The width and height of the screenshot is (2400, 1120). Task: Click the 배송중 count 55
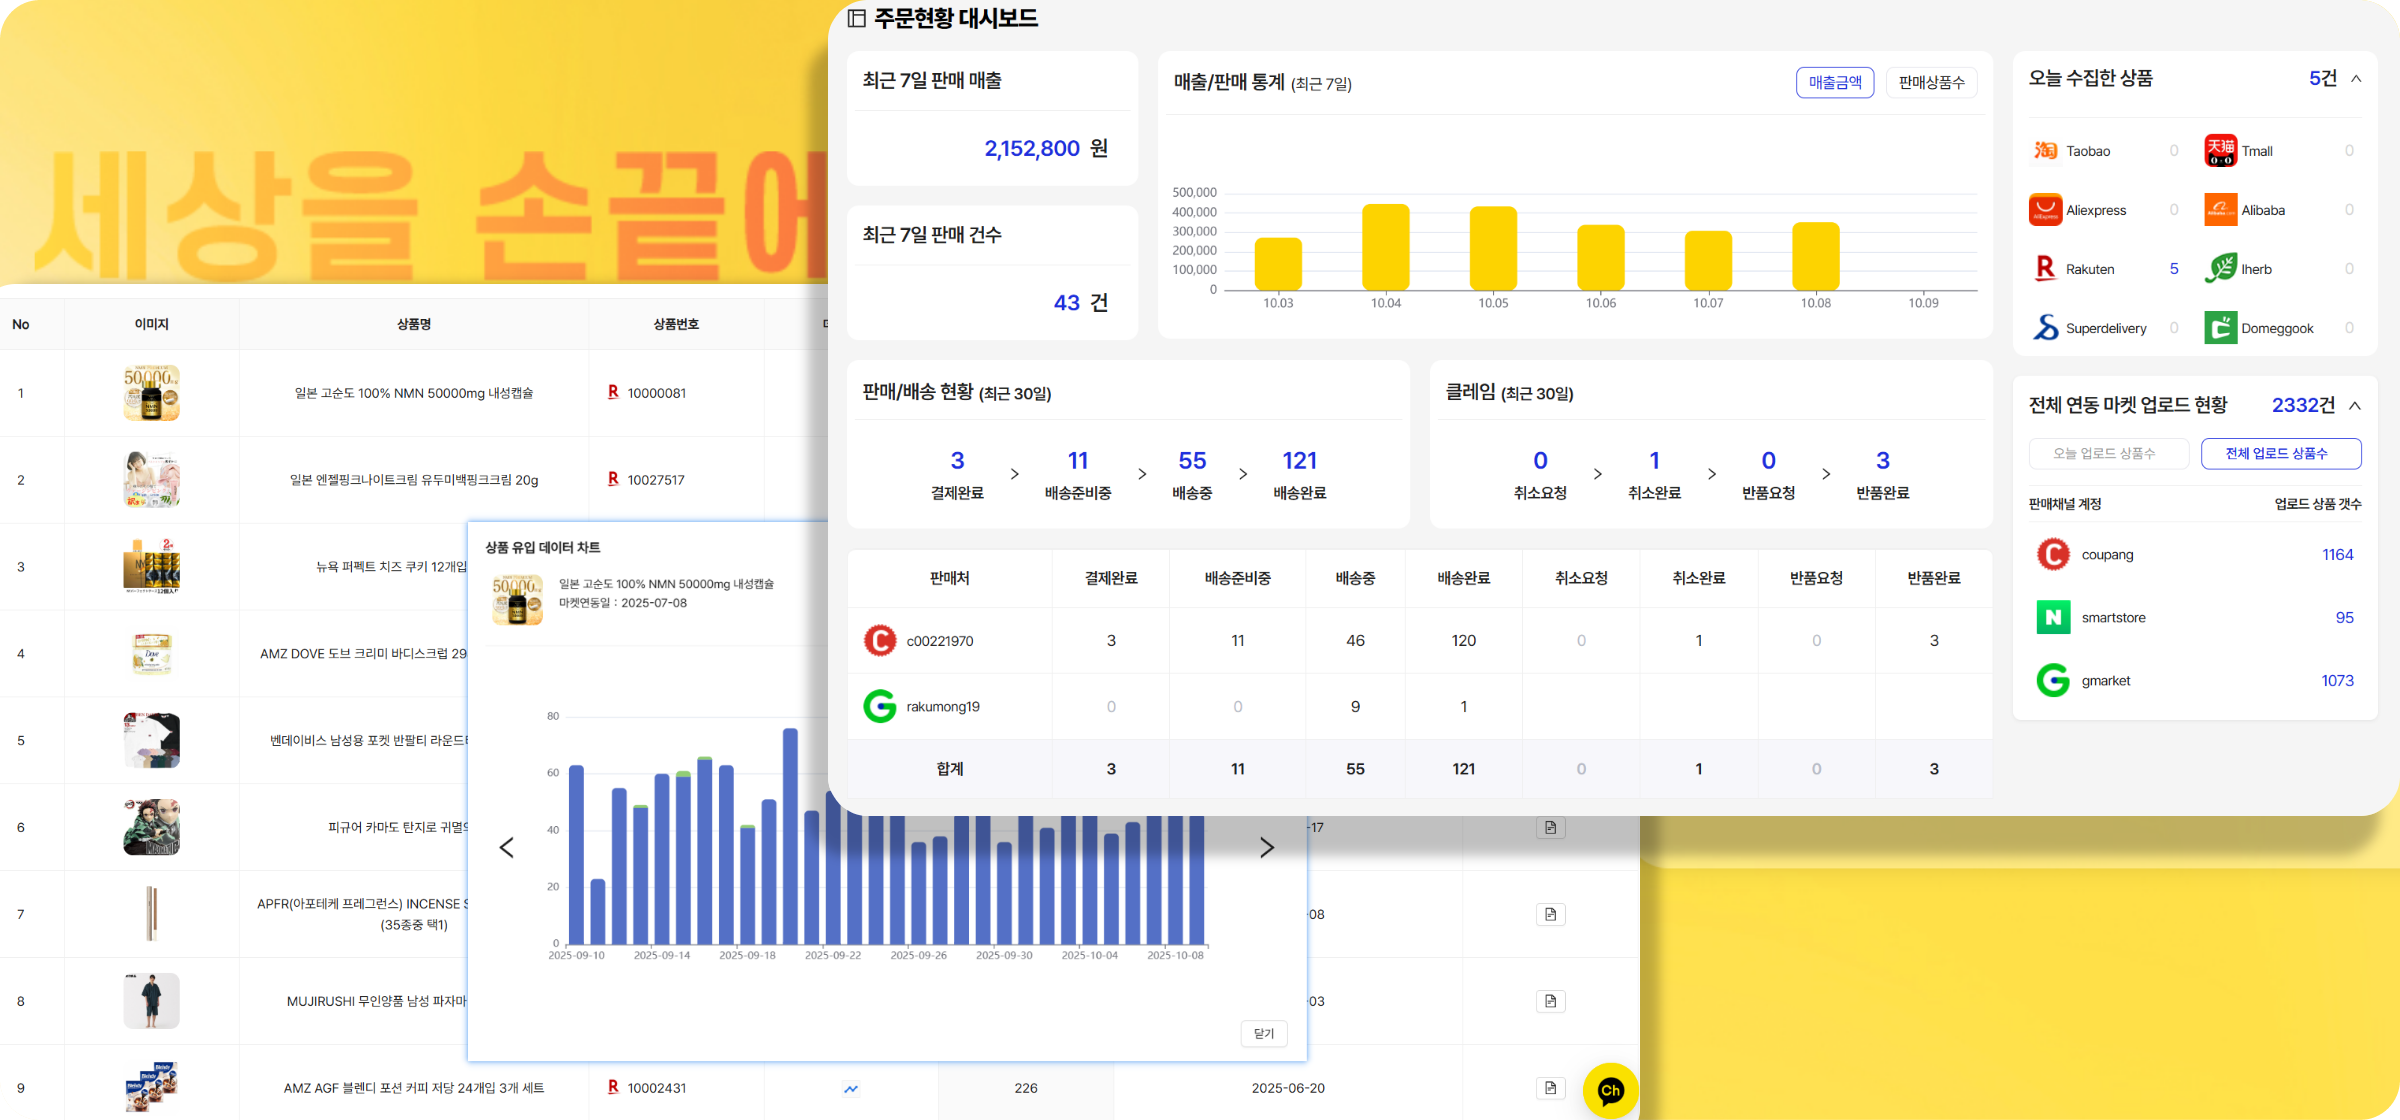[x=1192, y=461]
